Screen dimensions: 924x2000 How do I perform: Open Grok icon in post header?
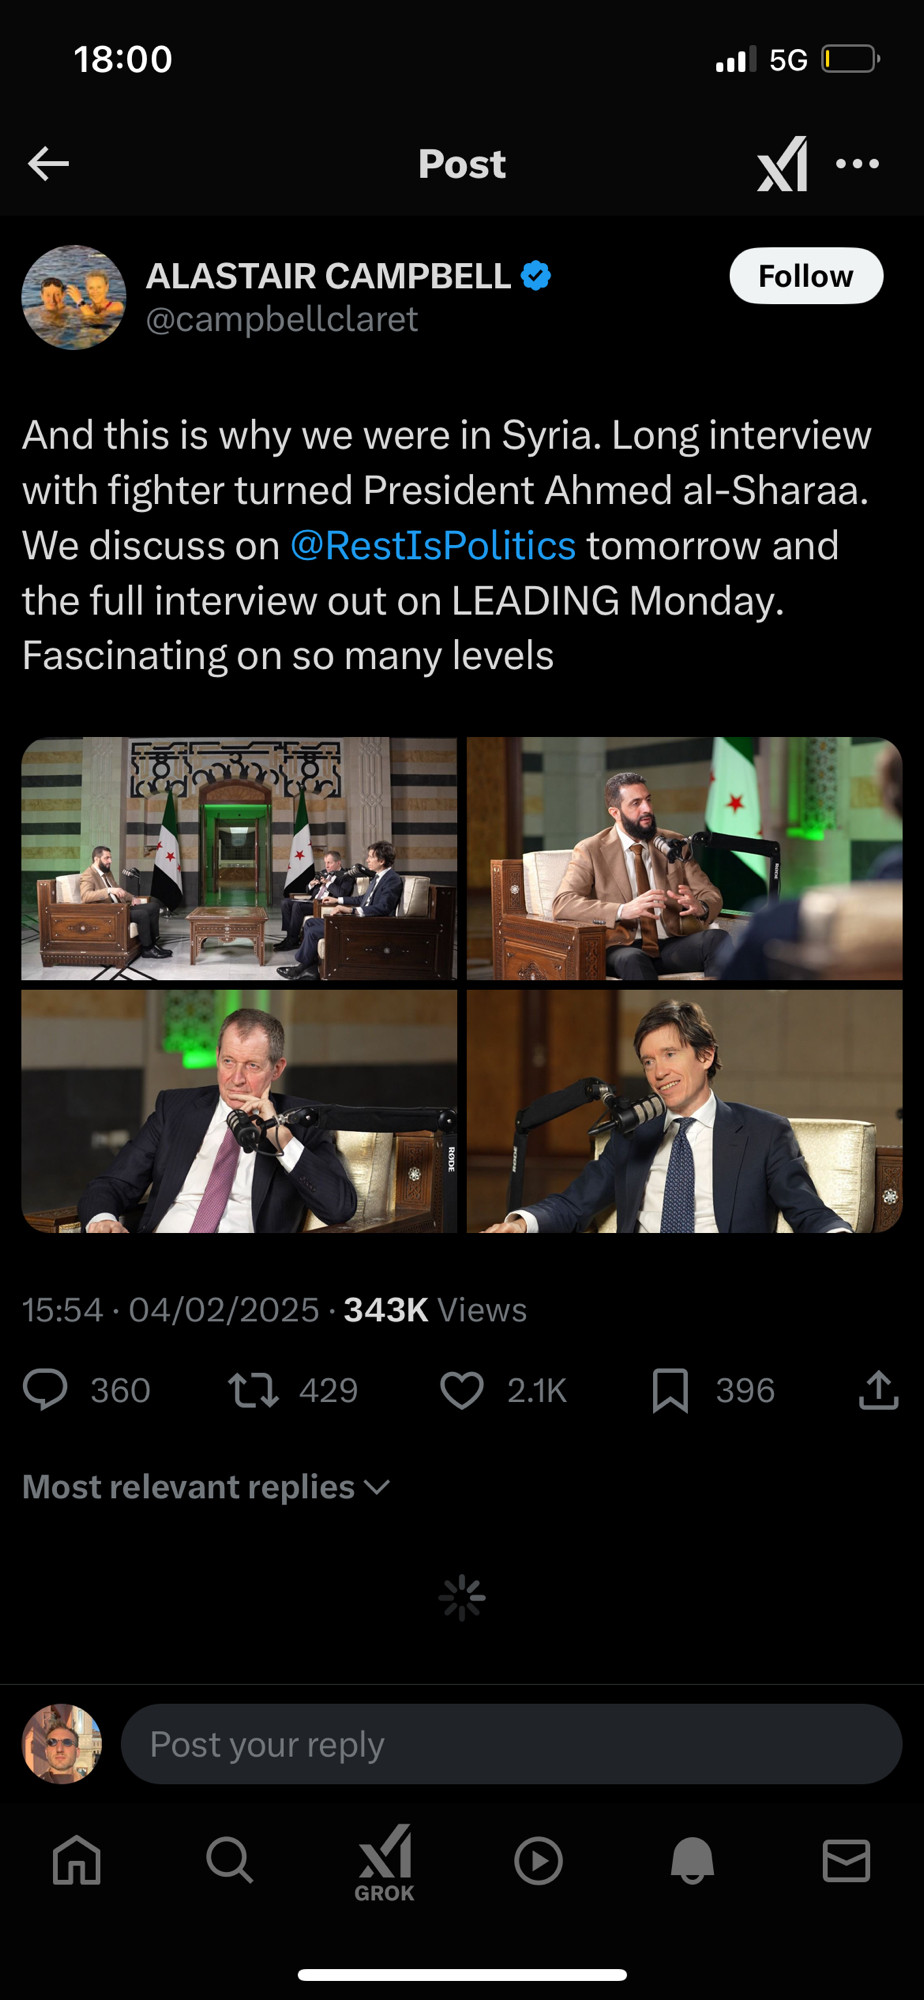pos(782,163)
